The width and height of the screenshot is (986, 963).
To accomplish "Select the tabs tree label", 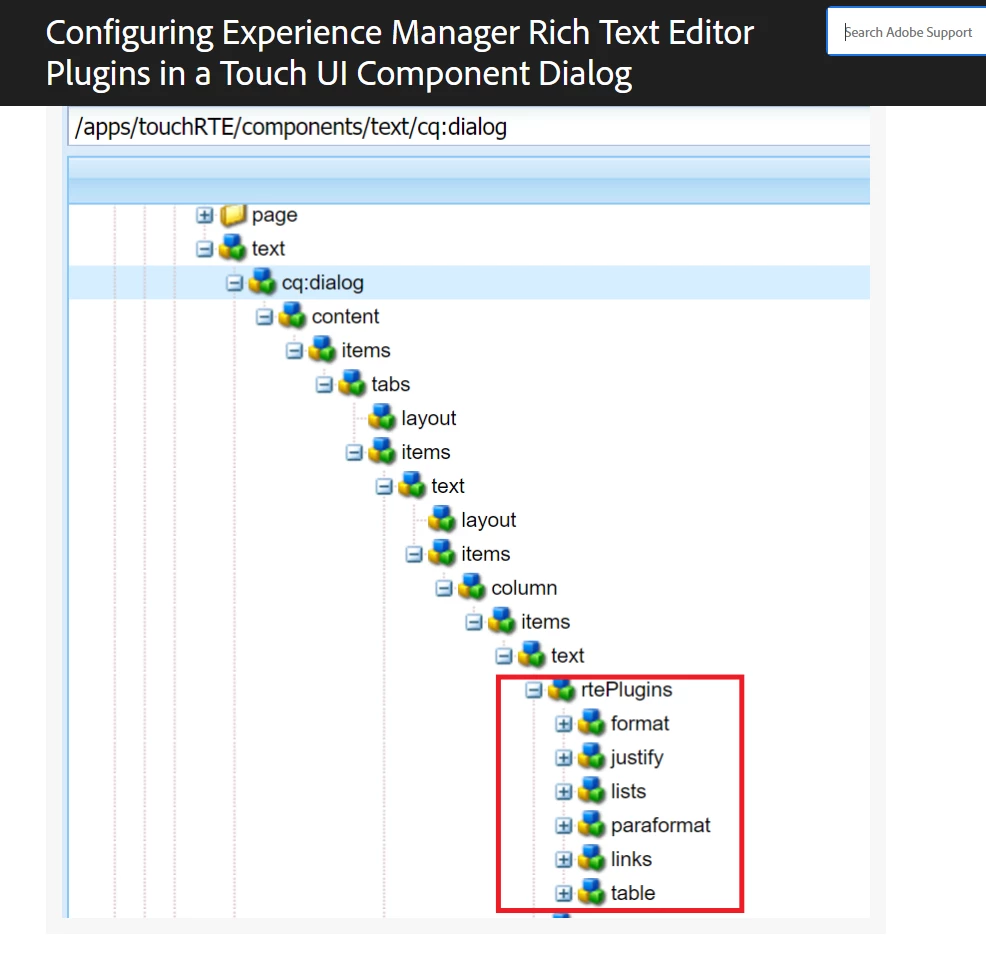I will click(x=391, y=384).
